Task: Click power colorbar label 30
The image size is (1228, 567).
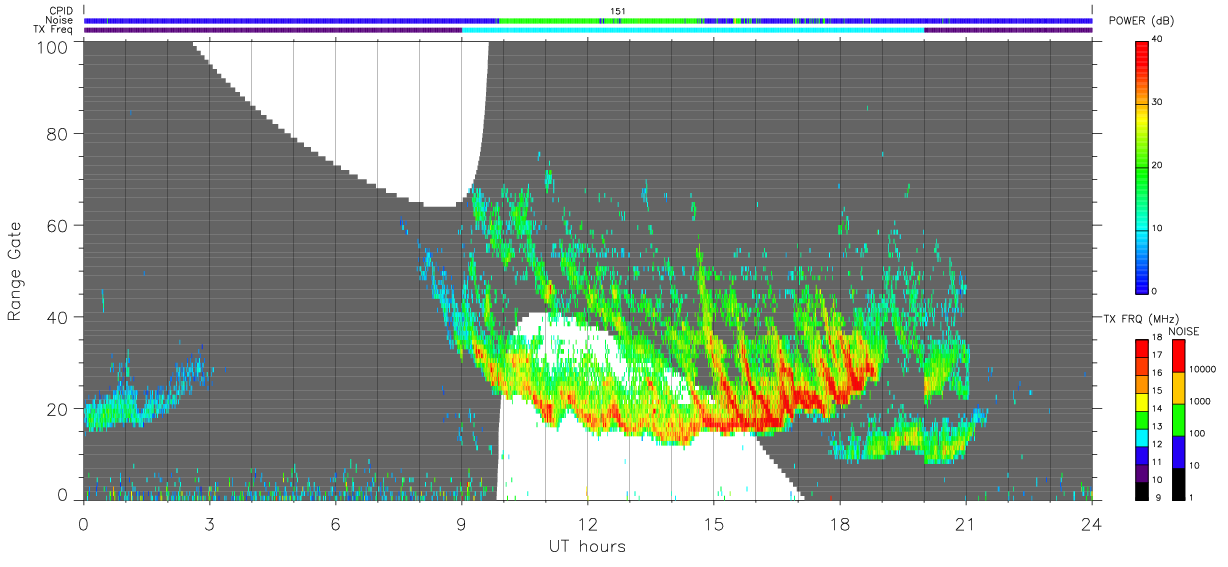Action: click(x=1158, y=103)
